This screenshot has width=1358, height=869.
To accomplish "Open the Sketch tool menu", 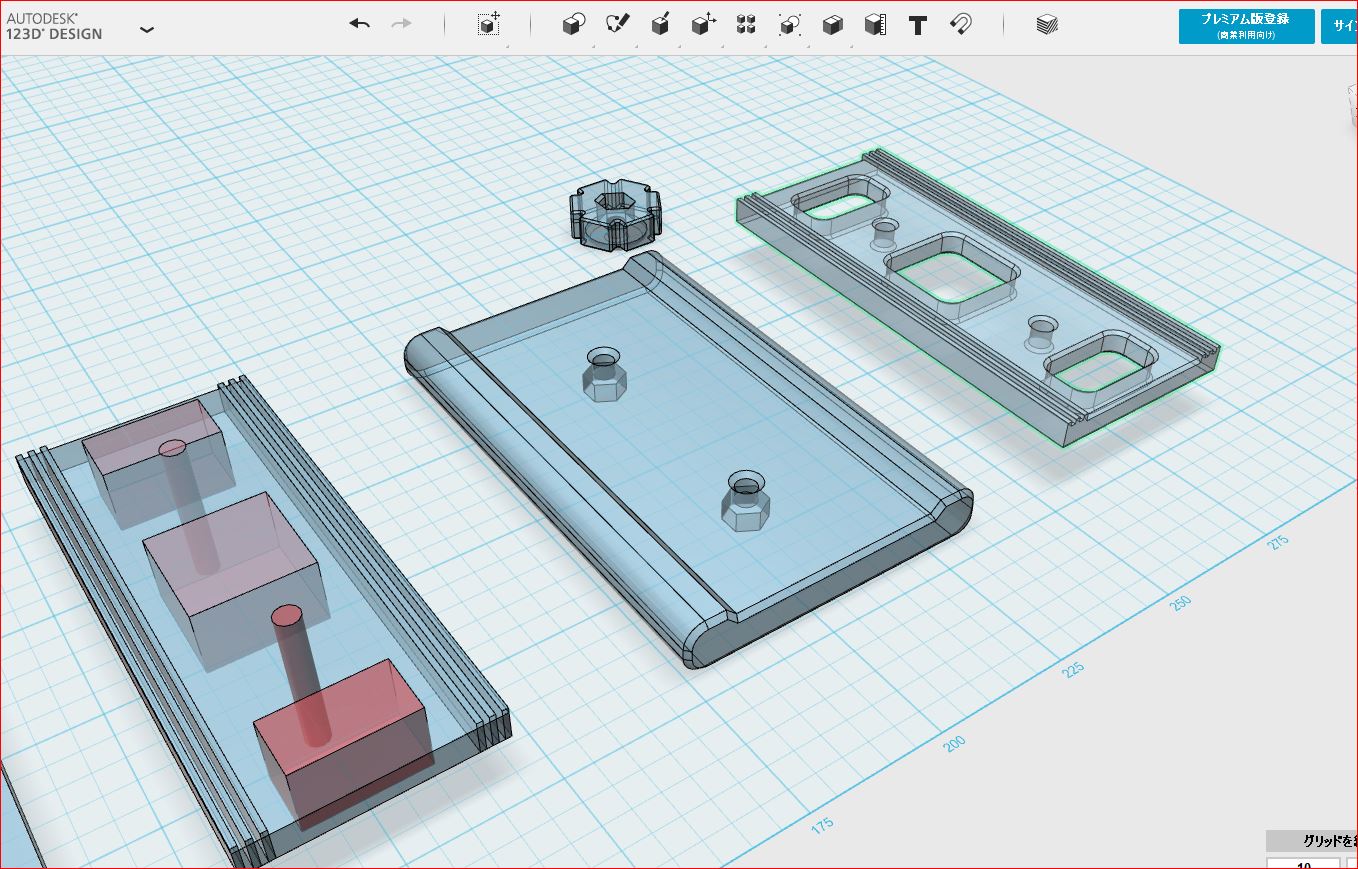I will [617, 25].
